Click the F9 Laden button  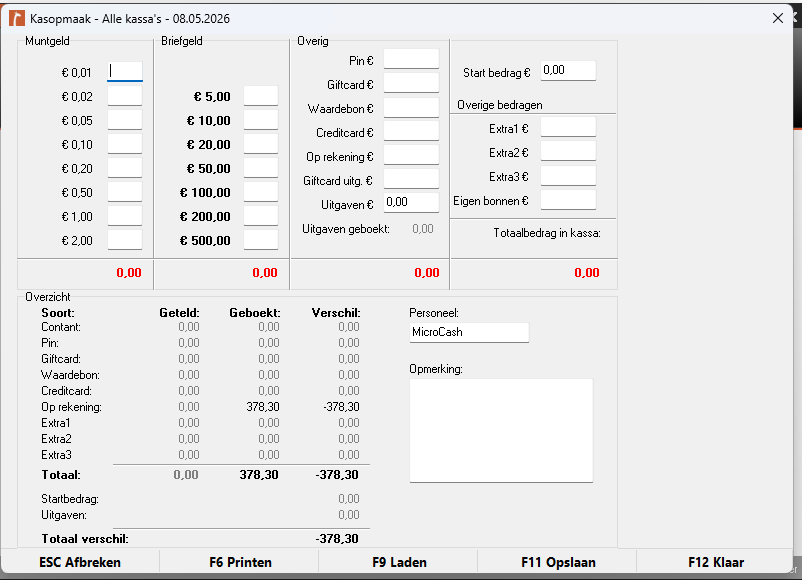(399, 562)
